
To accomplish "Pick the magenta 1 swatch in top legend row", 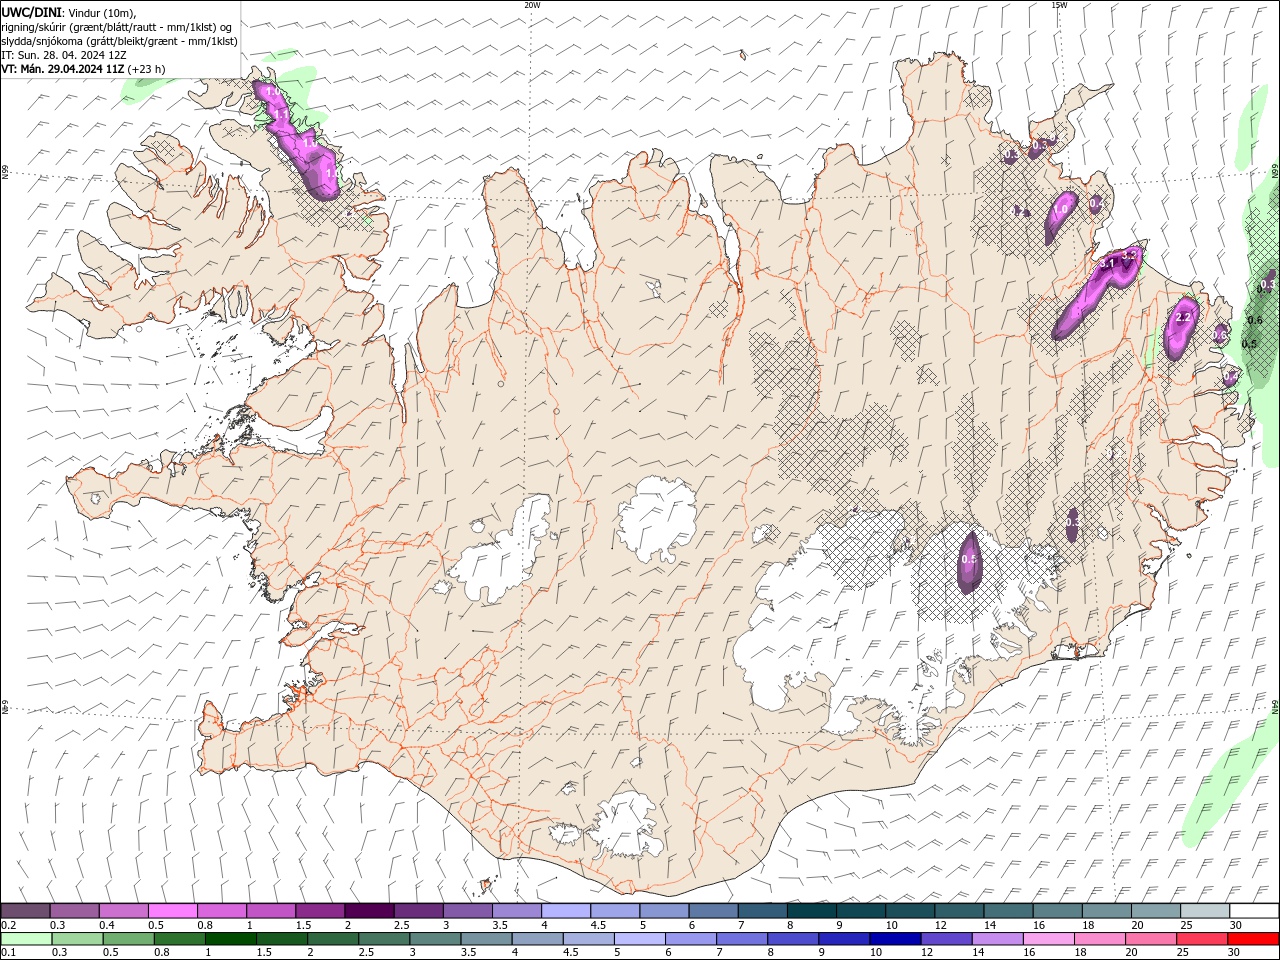I will [270, 910].
